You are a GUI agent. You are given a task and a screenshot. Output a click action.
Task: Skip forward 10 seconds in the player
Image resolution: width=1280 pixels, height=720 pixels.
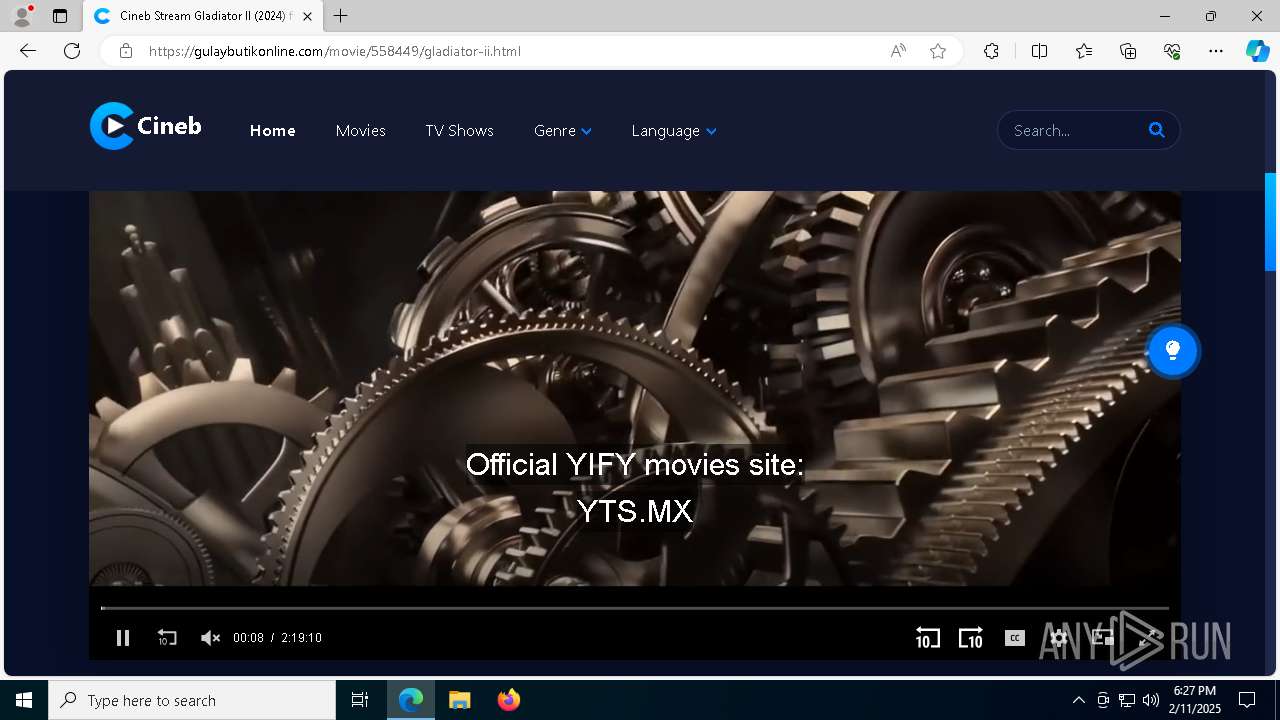pos(971,638)
